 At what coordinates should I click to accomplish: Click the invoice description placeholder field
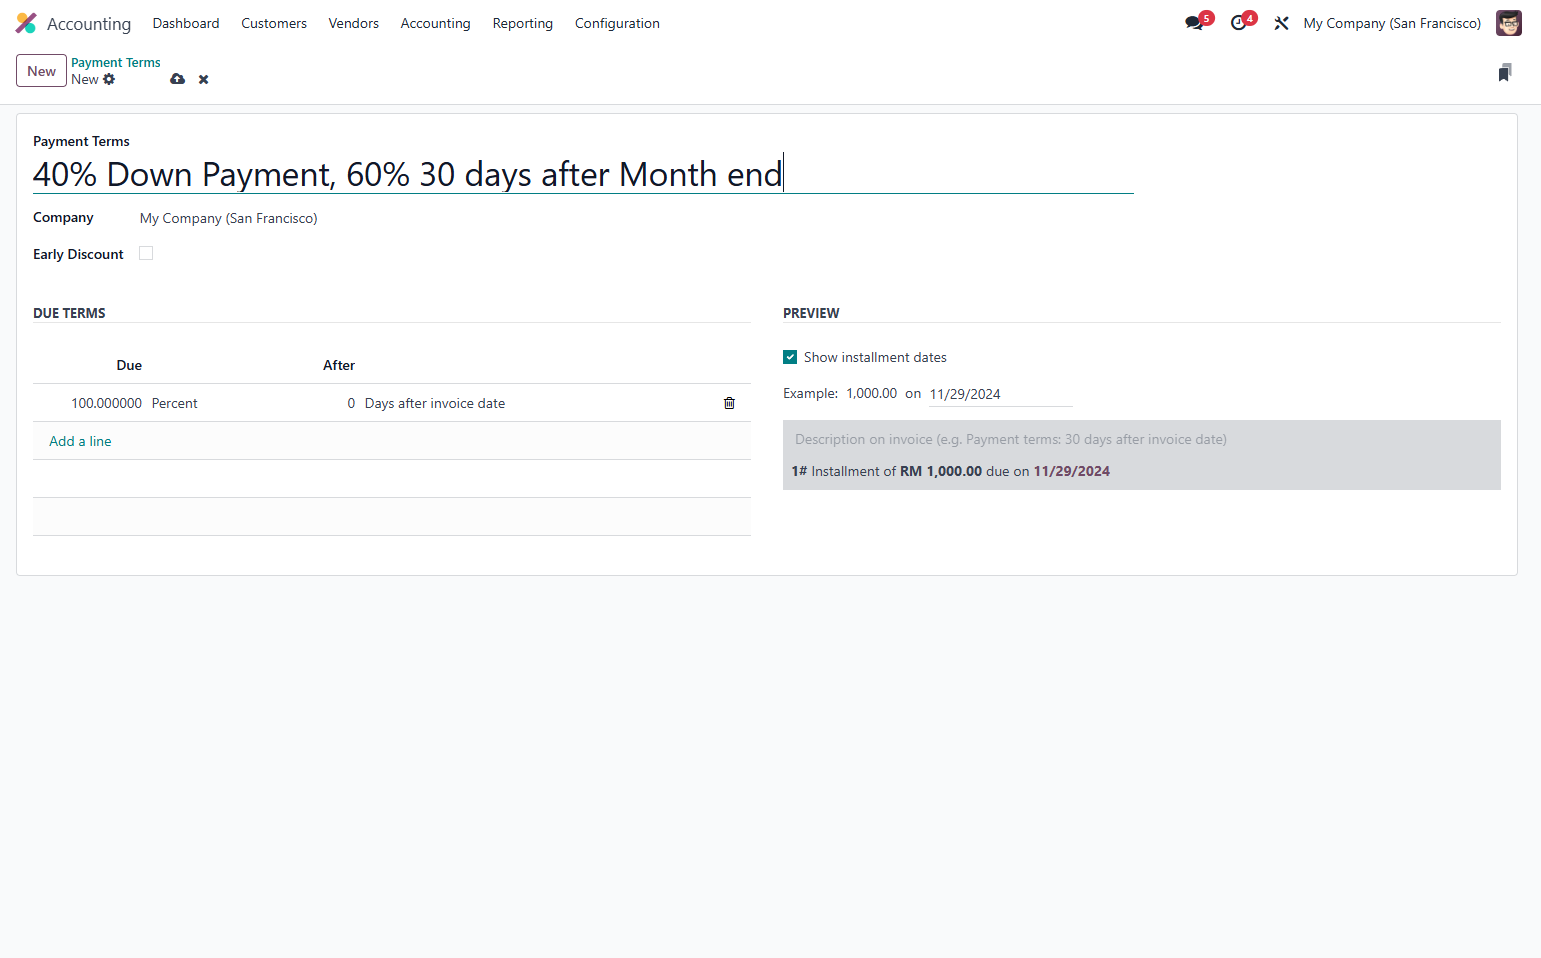pos(1141,439)
